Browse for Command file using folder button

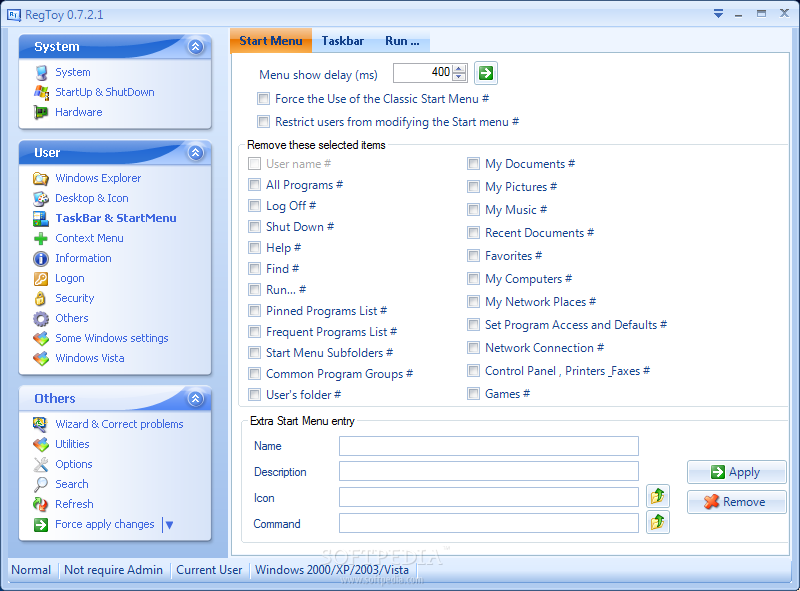click(658, 522)
